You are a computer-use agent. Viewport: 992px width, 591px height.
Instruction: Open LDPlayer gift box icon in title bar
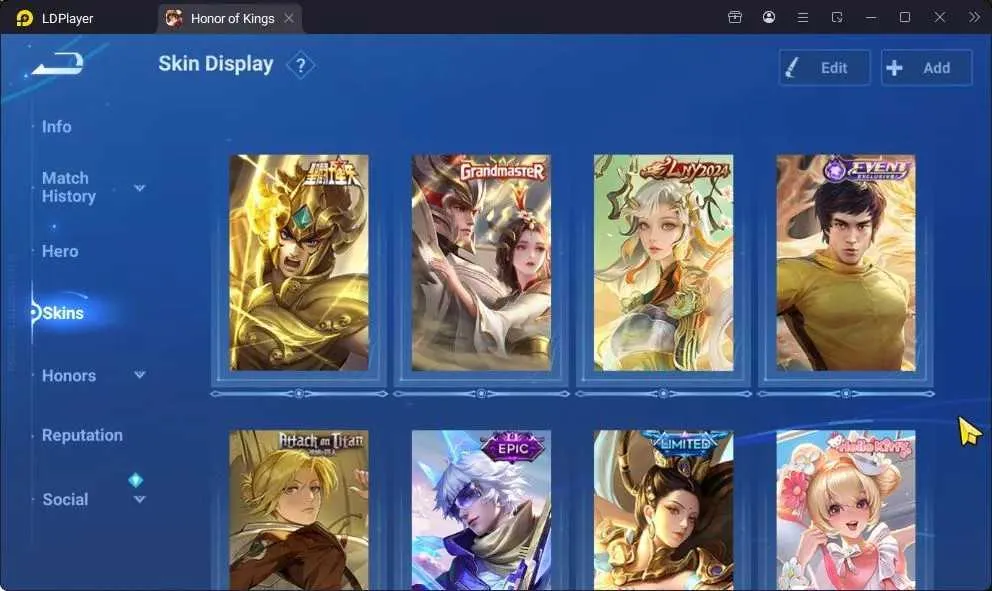[x=735, y=17]
